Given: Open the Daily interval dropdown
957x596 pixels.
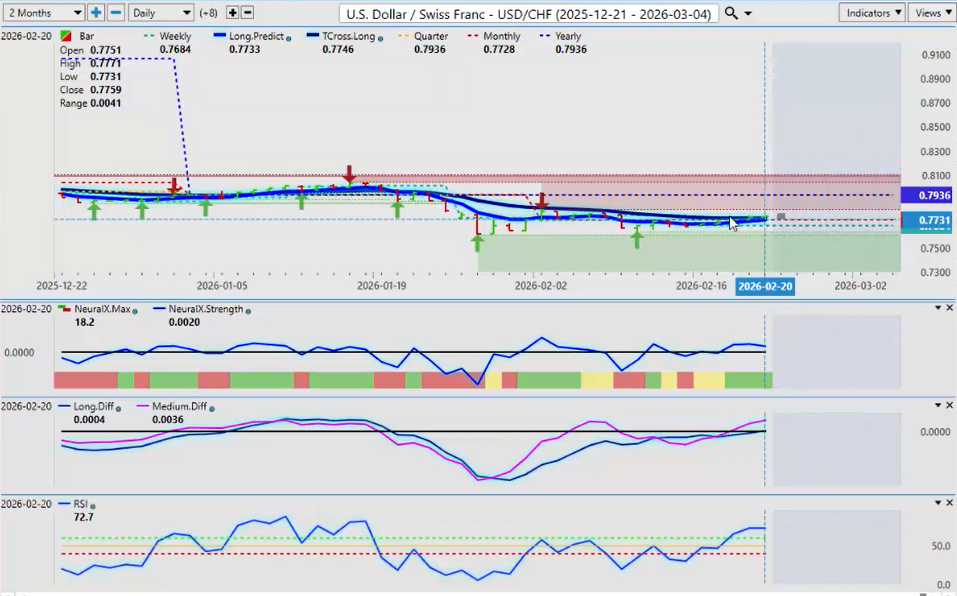Looking at the screenshot, I should (161, 13).
